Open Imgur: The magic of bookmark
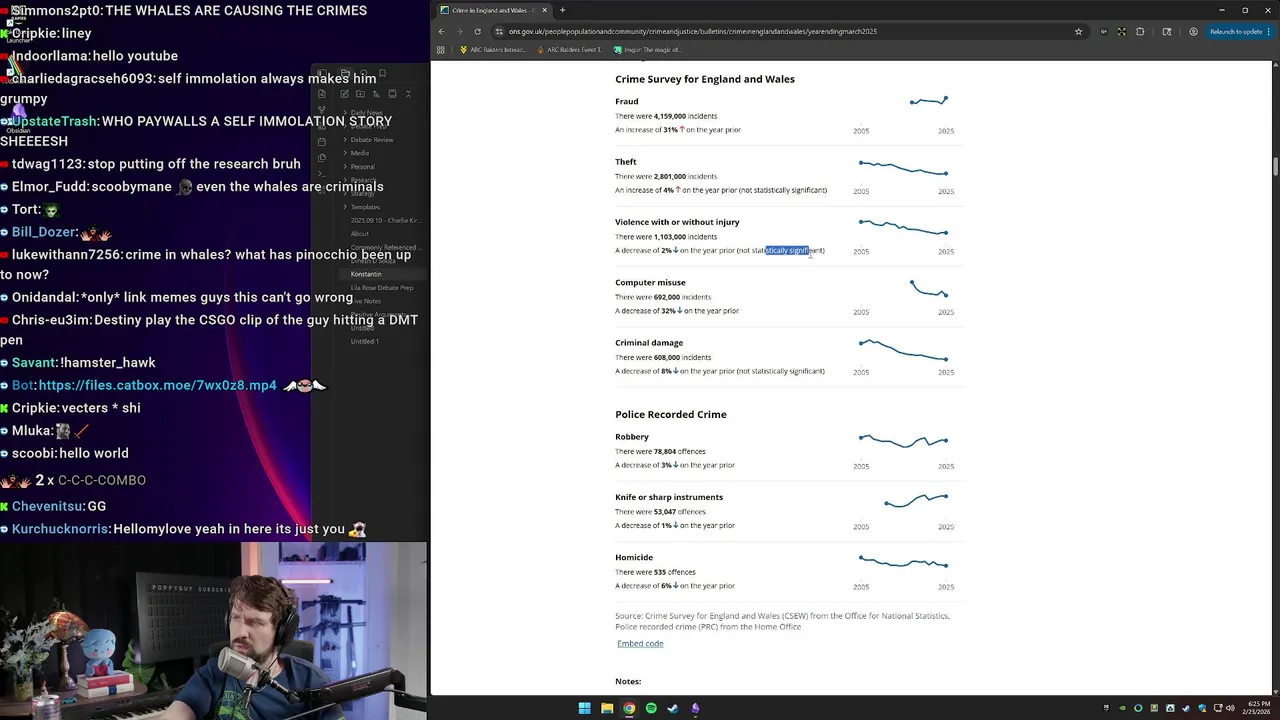The width and height of the screenshot is (1280, 720). (648, 49)
